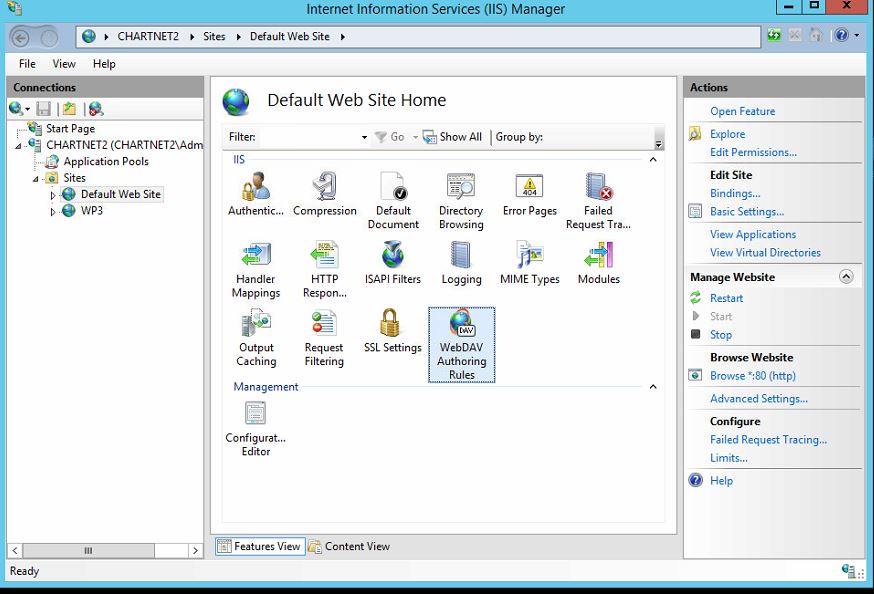Screen dimensions: 874x594
Task: Stop the website
Action: click(721, 335)
